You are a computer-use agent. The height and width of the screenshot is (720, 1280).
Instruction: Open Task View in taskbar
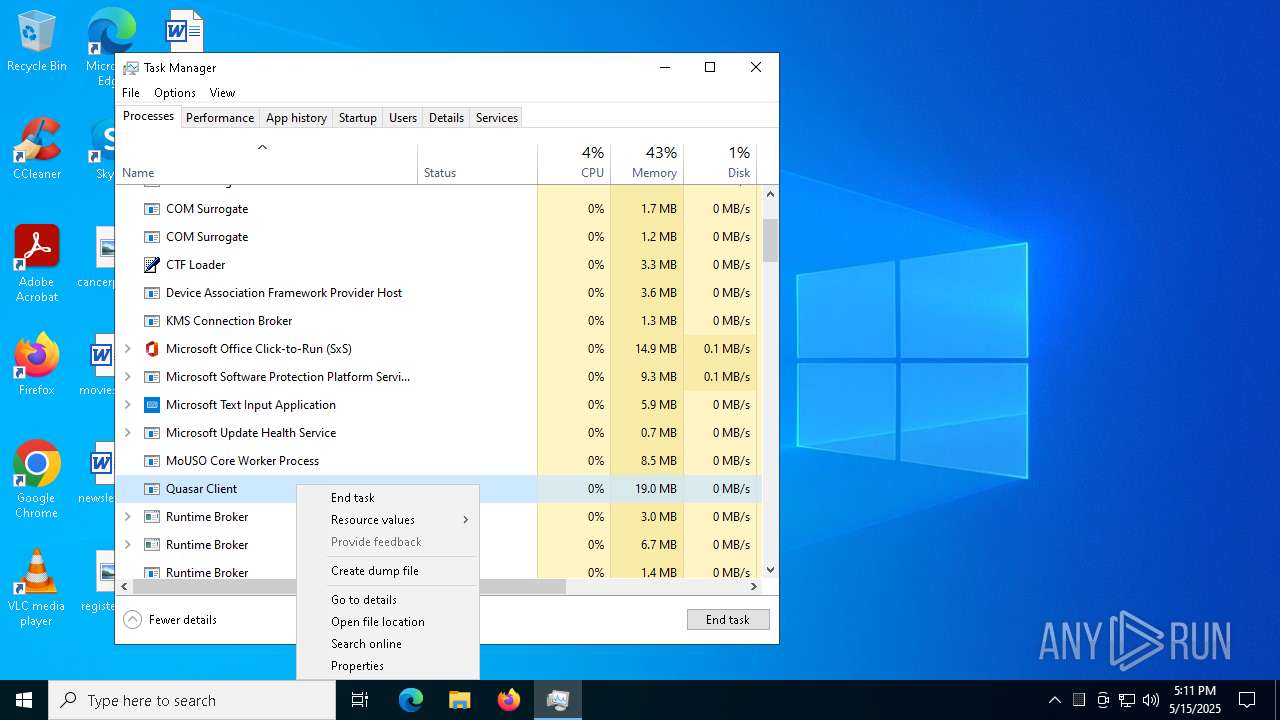[x=360, y=700]
